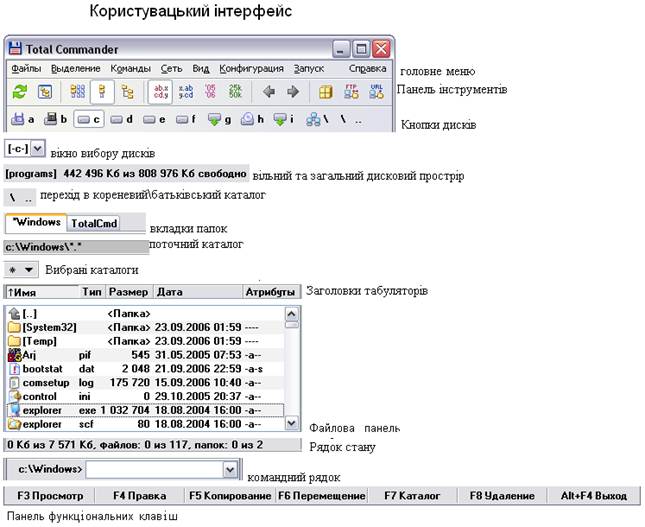This screenshot has height=527, width=645.
Task: Open the FTP connection toolbar icon
Action: click(351, 91)
